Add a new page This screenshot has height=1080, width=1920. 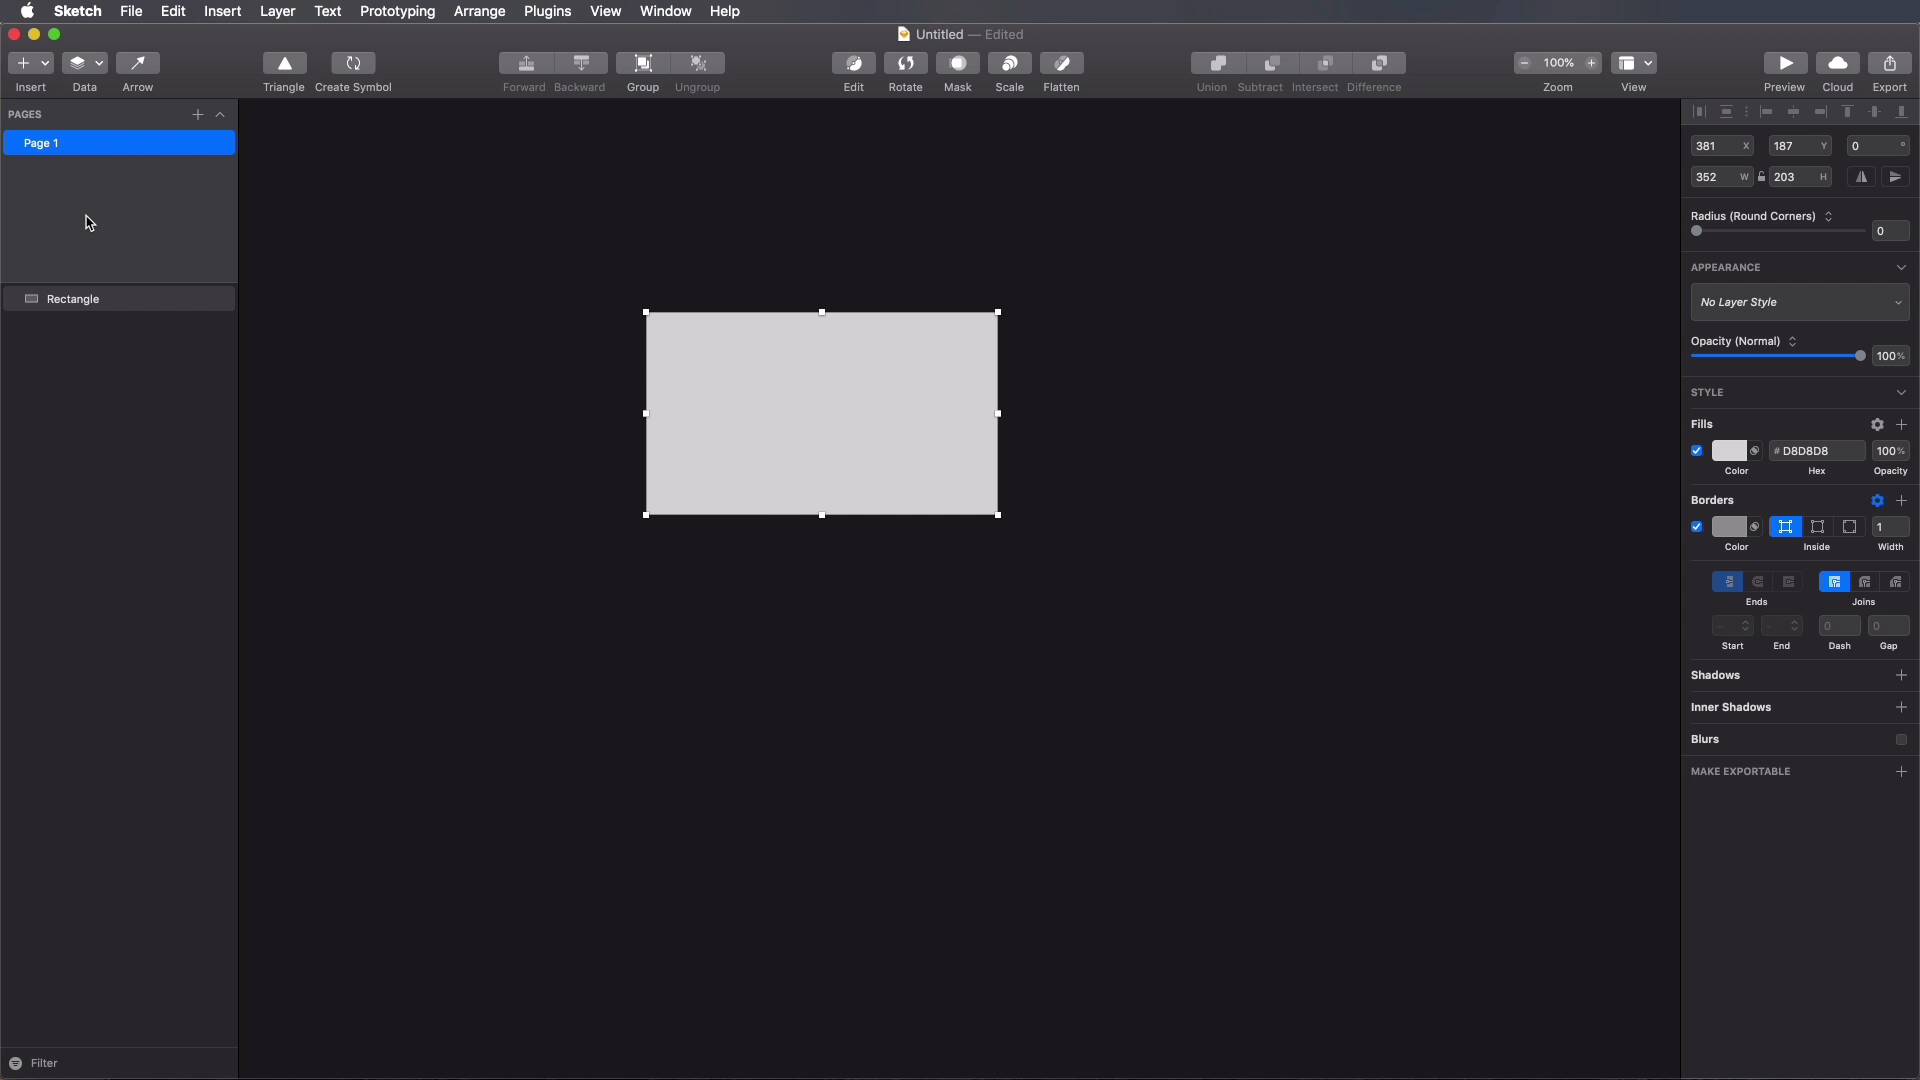(198, 115)
